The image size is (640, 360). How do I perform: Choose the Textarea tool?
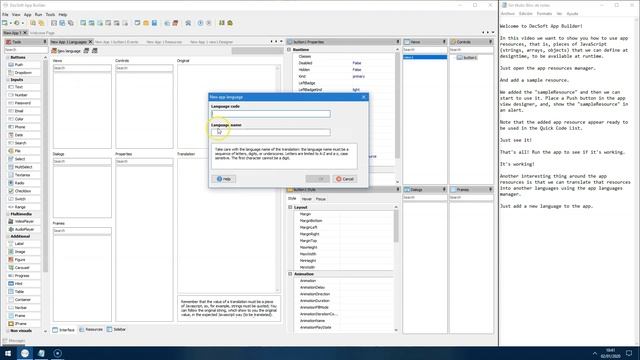tap(23, 175)
